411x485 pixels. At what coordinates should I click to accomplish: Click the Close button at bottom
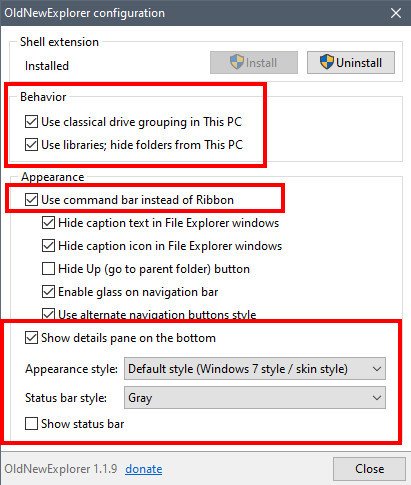tap(369, 469)
